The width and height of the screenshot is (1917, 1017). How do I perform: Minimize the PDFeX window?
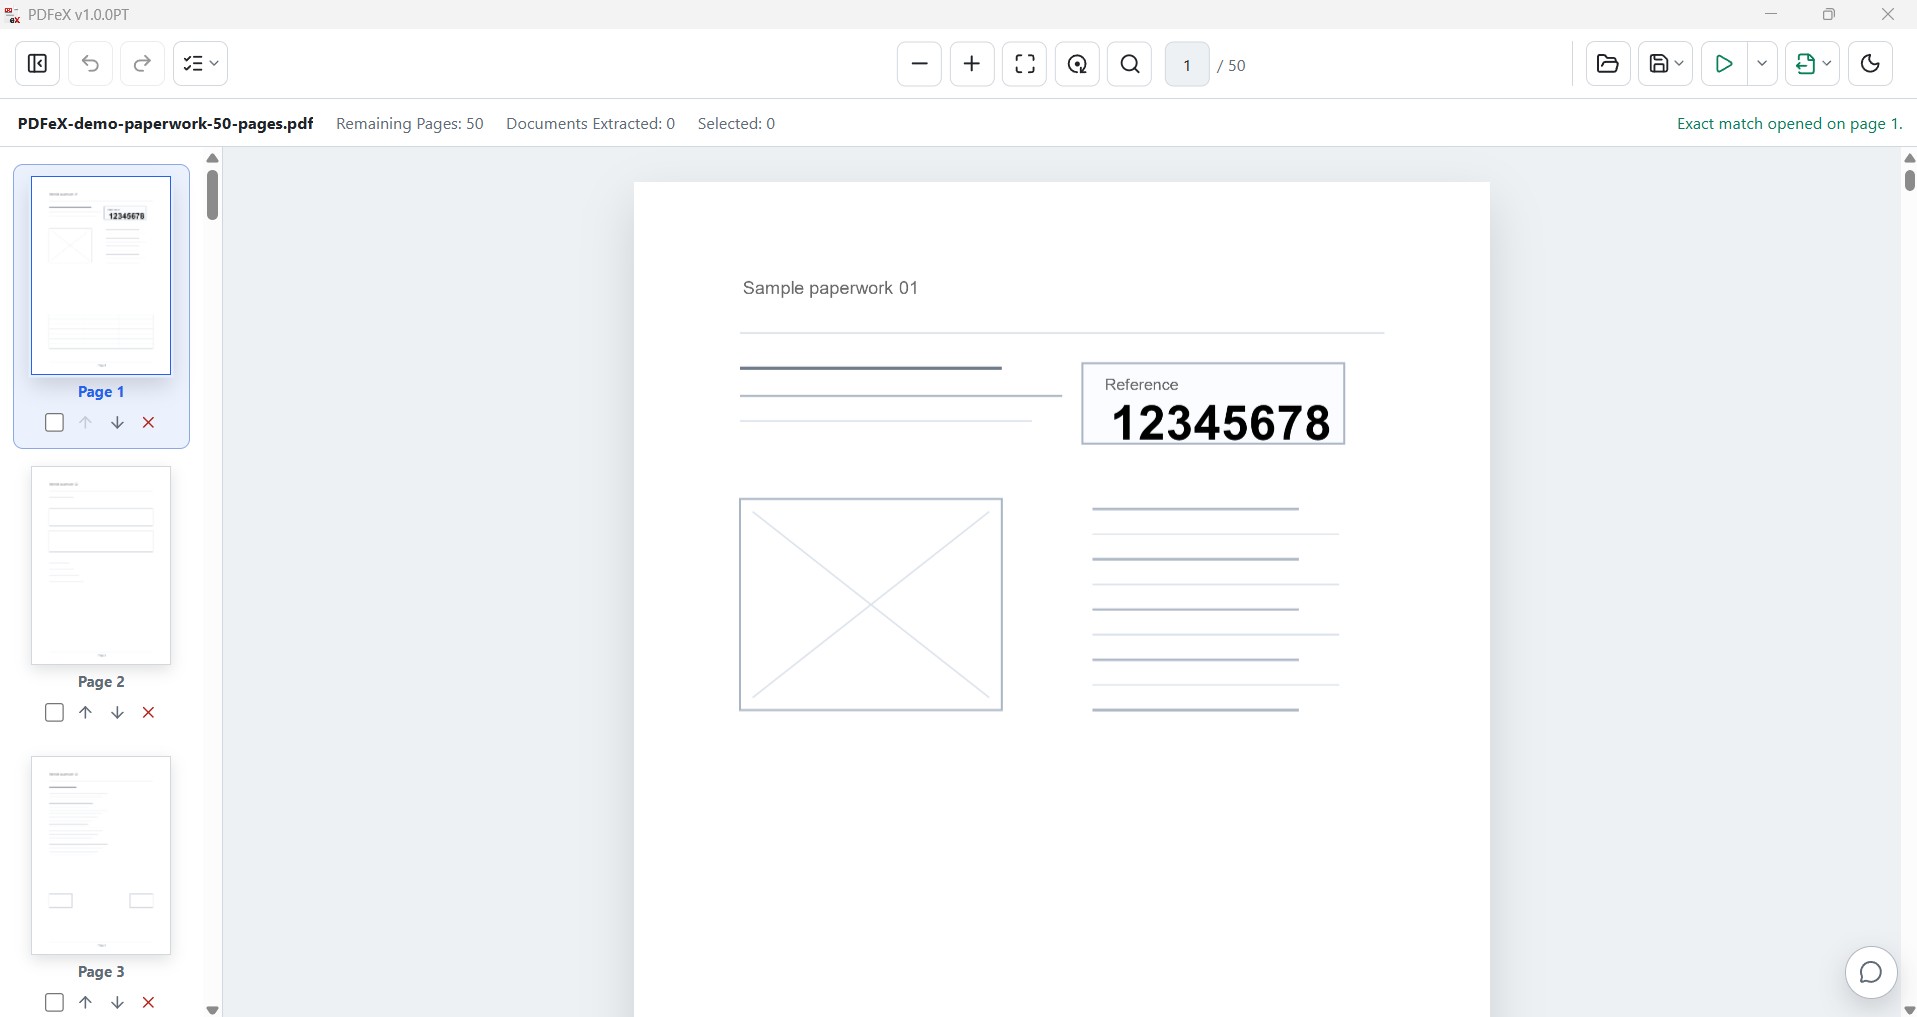pyautogui.click(x=1771, y=14)
